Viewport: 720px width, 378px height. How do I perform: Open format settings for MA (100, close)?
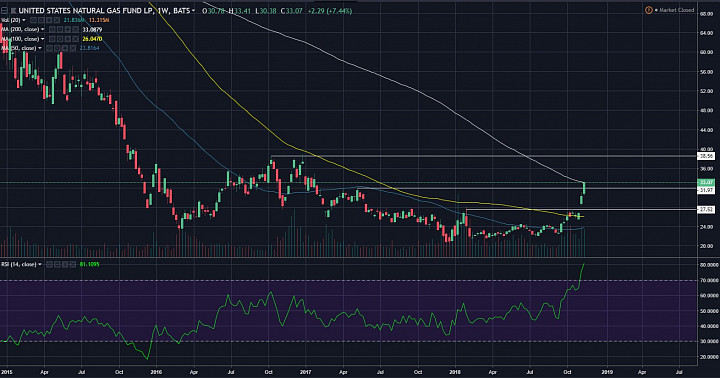pos(60,39)
